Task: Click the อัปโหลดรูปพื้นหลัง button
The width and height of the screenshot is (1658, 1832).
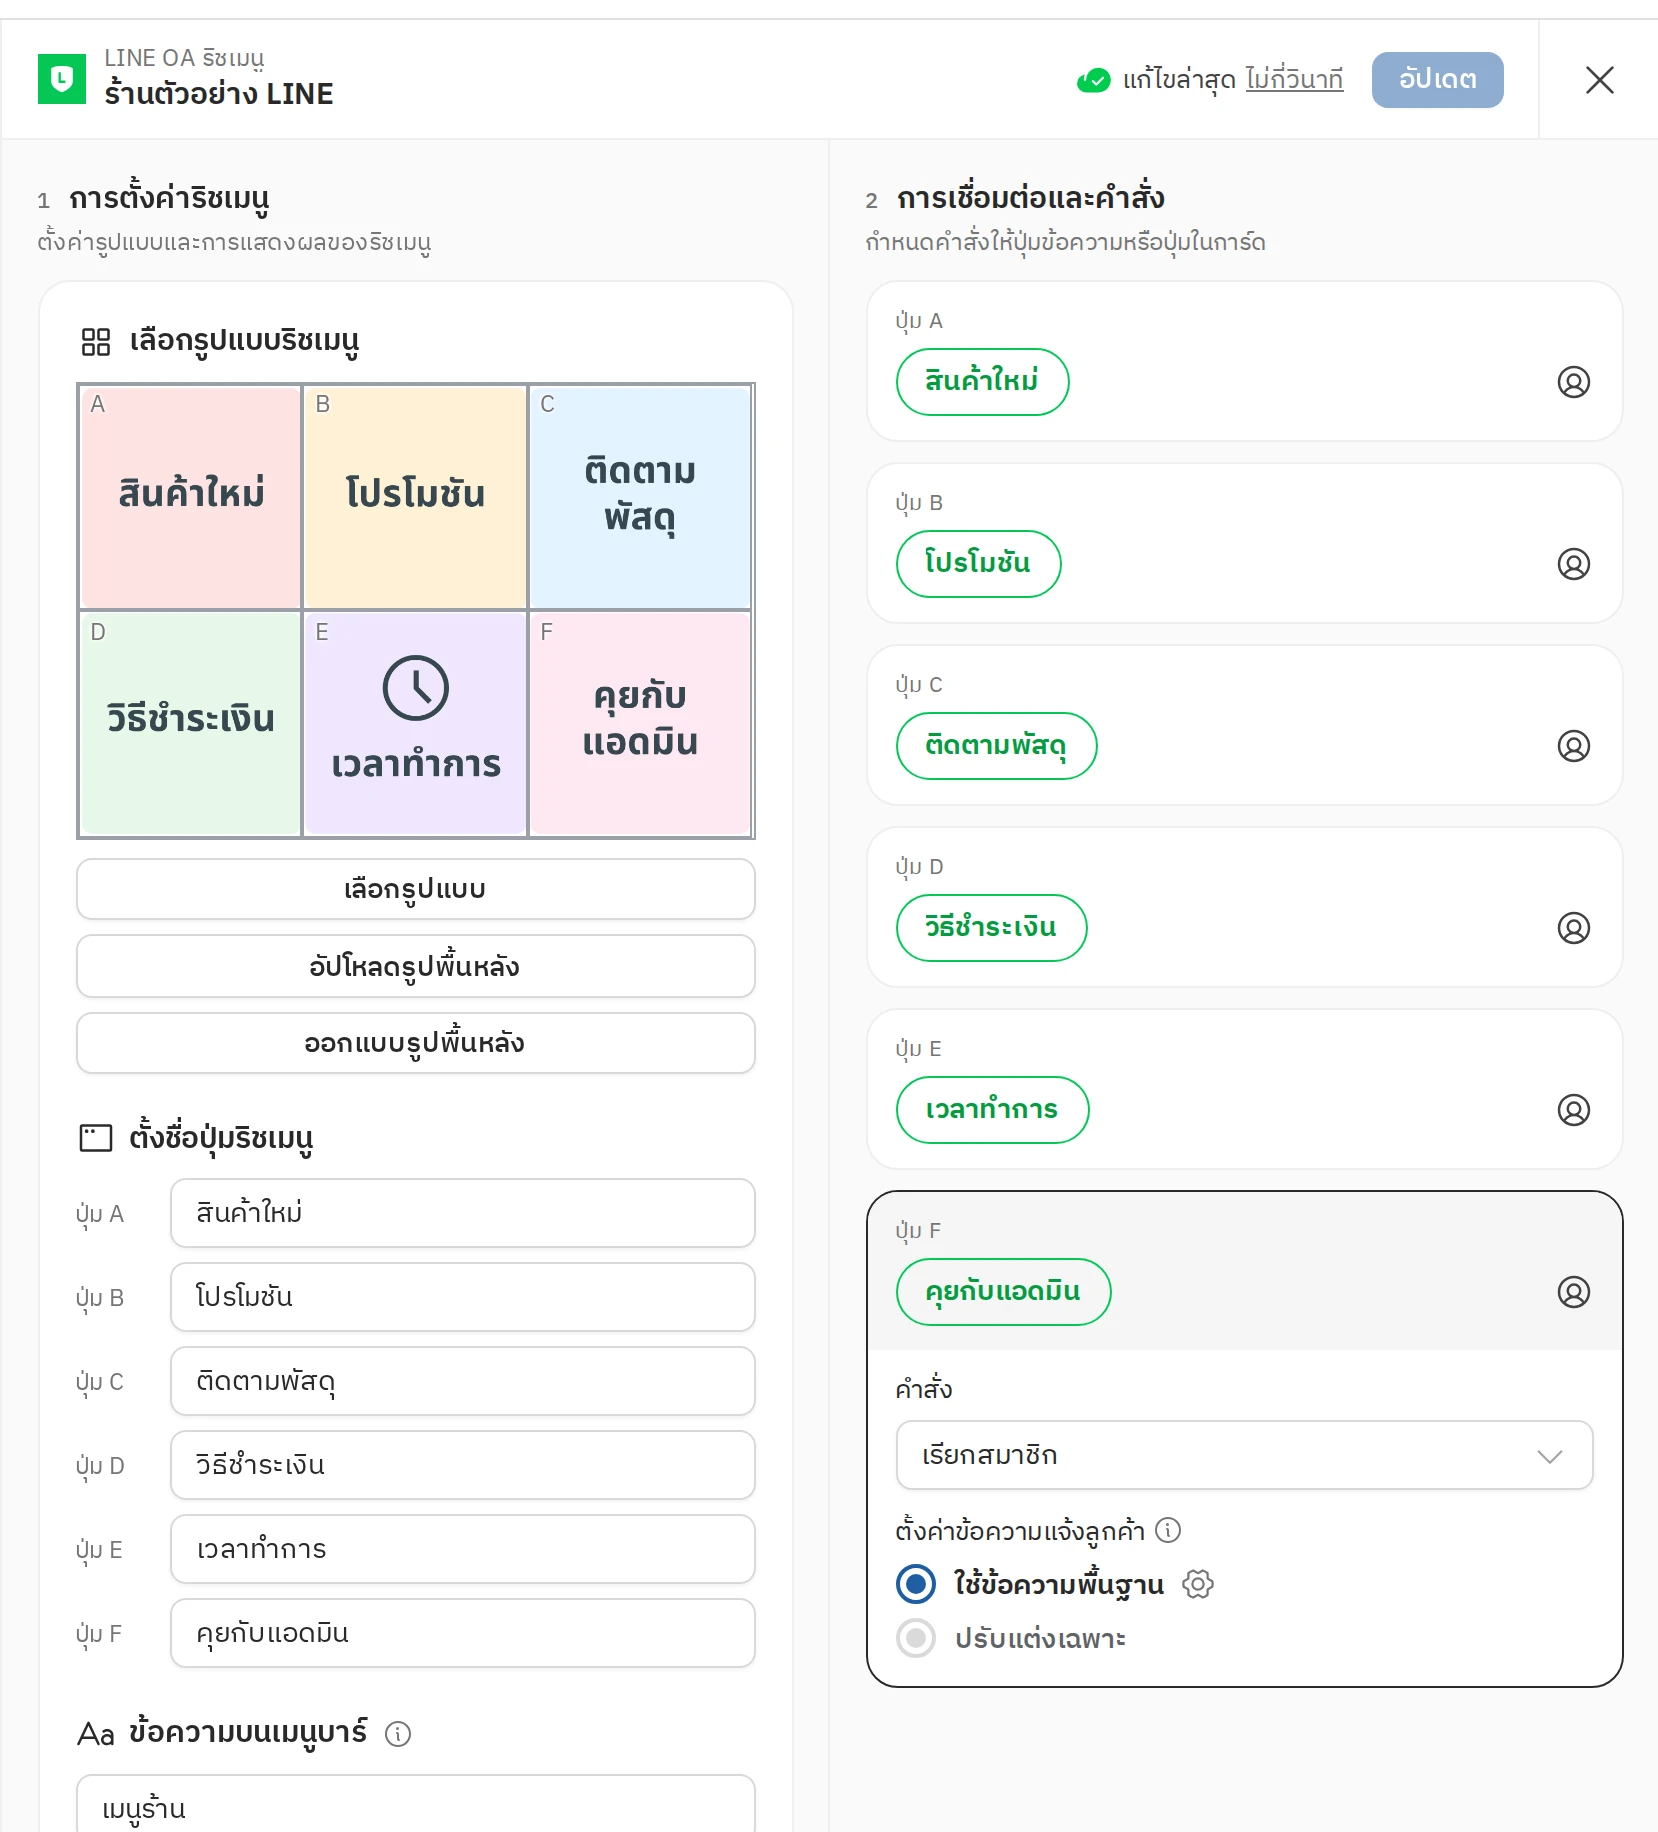Action: tap(416, 966)
